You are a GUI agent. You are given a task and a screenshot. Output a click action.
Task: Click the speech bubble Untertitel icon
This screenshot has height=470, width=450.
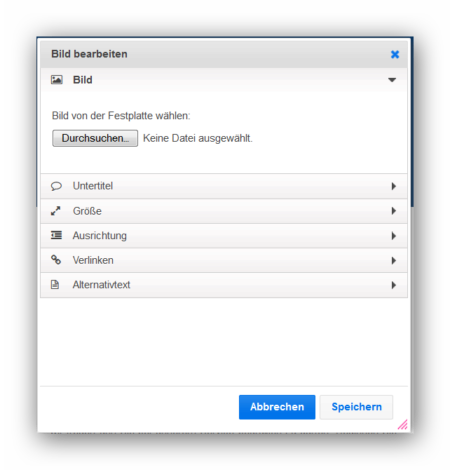point(56,186)
